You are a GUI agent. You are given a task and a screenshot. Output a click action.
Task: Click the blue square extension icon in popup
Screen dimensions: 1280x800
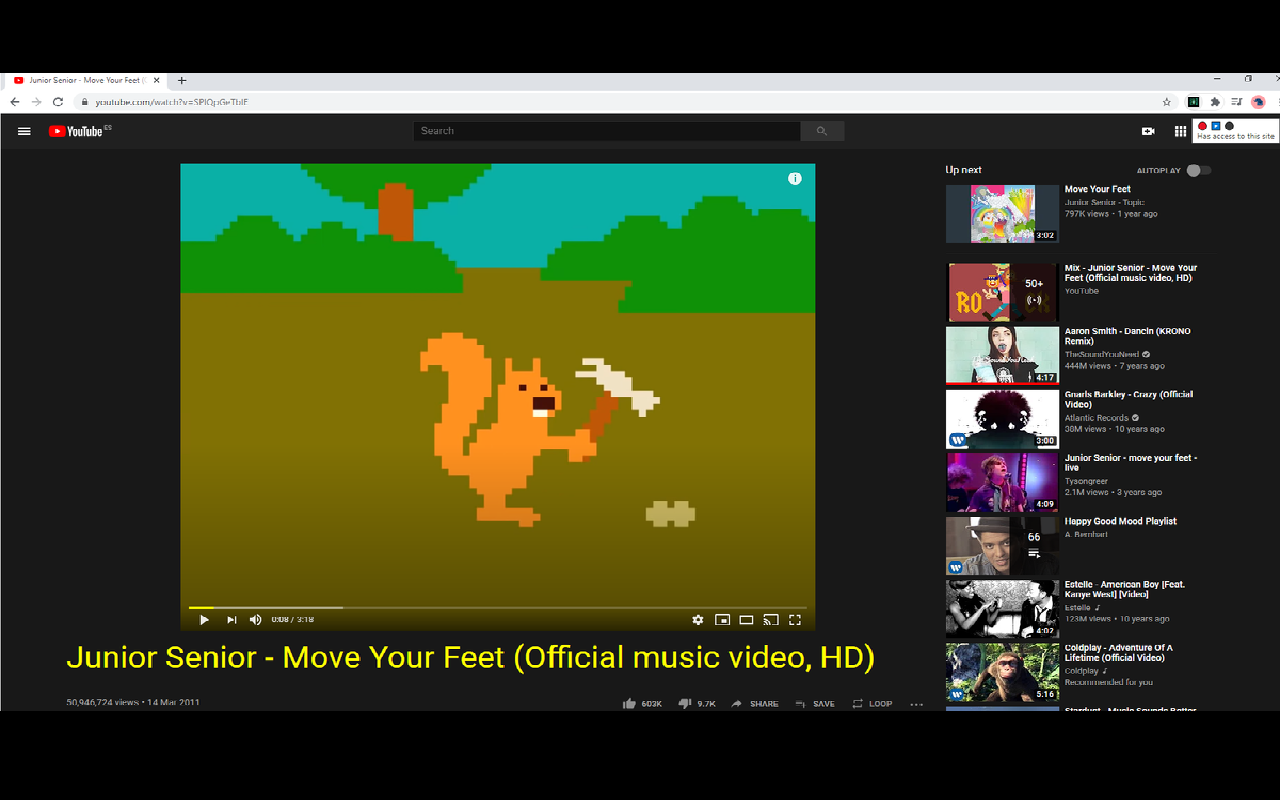(x=1216, y=126)
